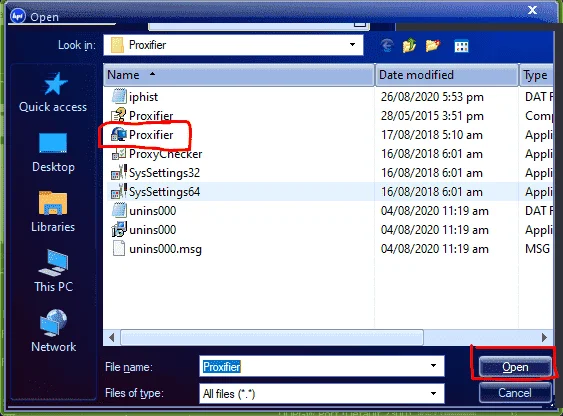Select unins000 DAT file icon

click(119, 210)
